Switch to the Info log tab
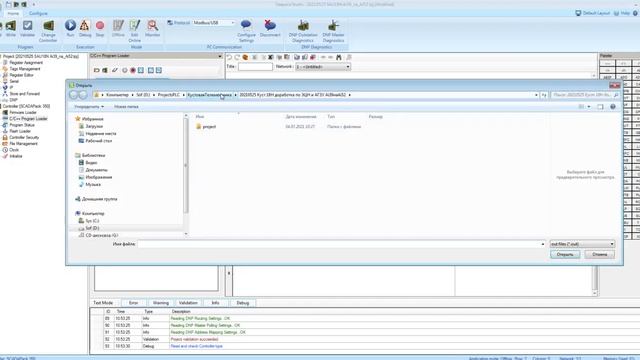The height and width of the screenshot is (360, 640). coord(216,303)
